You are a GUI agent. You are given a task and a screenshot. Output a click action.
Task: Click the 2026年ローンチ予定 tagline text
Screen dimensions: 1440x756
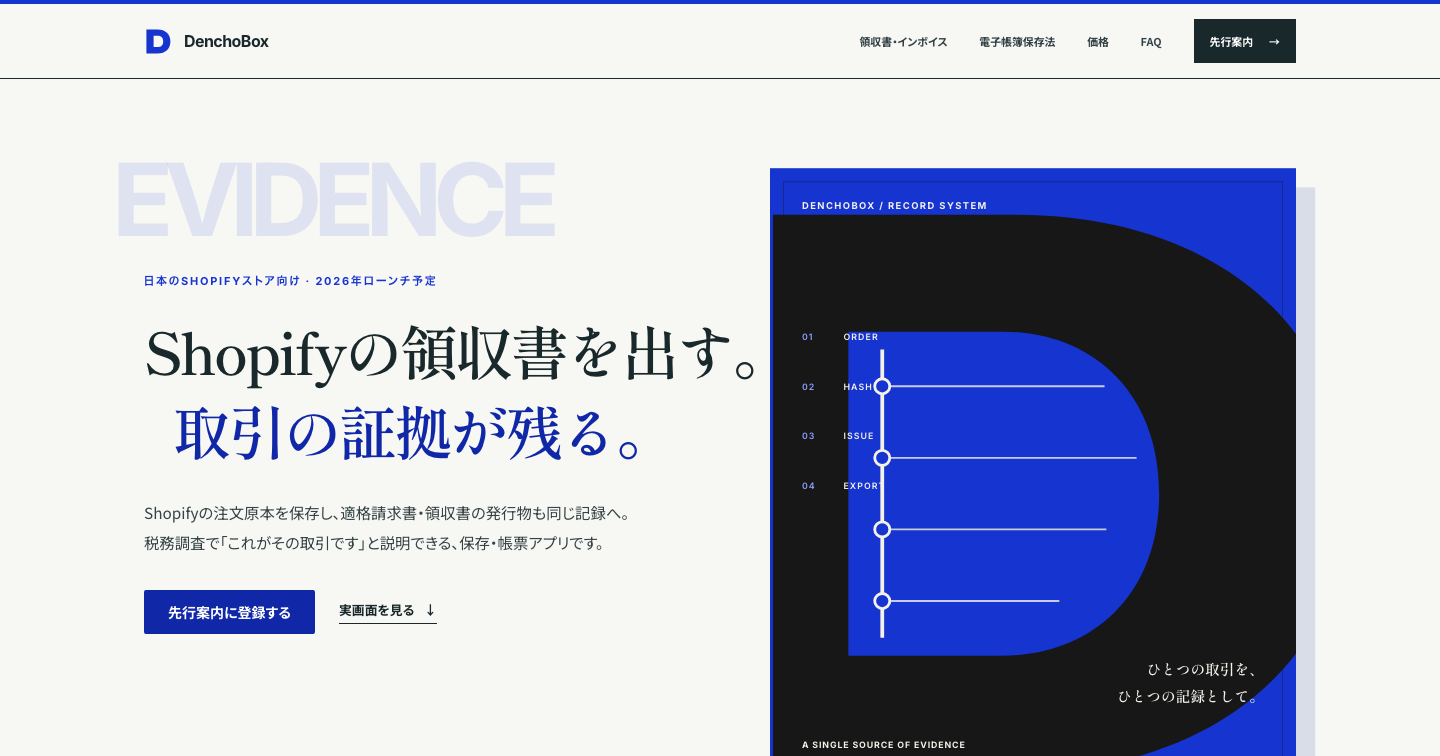pyautogui.click(x=376, y=281)
